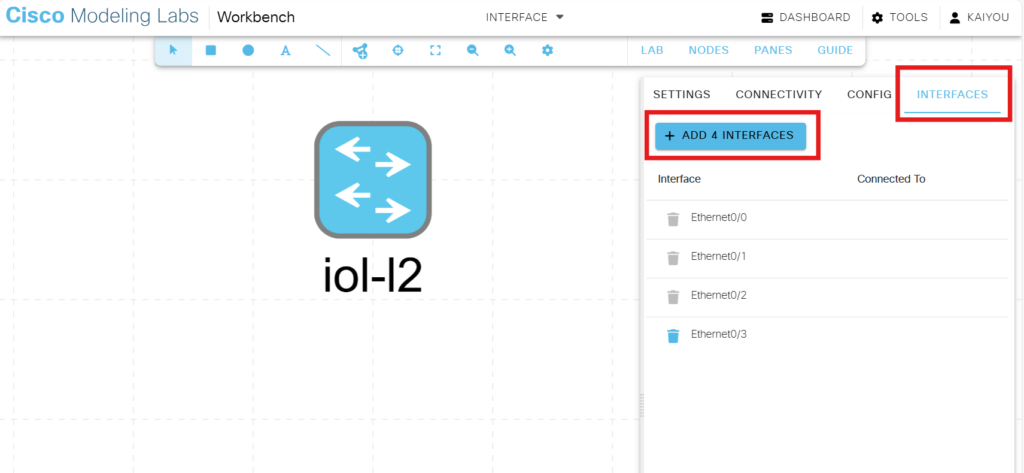Go to the DASHBOARD
Image resolution: width=1024 pixels, height=473 pixels.
point(806,18)
